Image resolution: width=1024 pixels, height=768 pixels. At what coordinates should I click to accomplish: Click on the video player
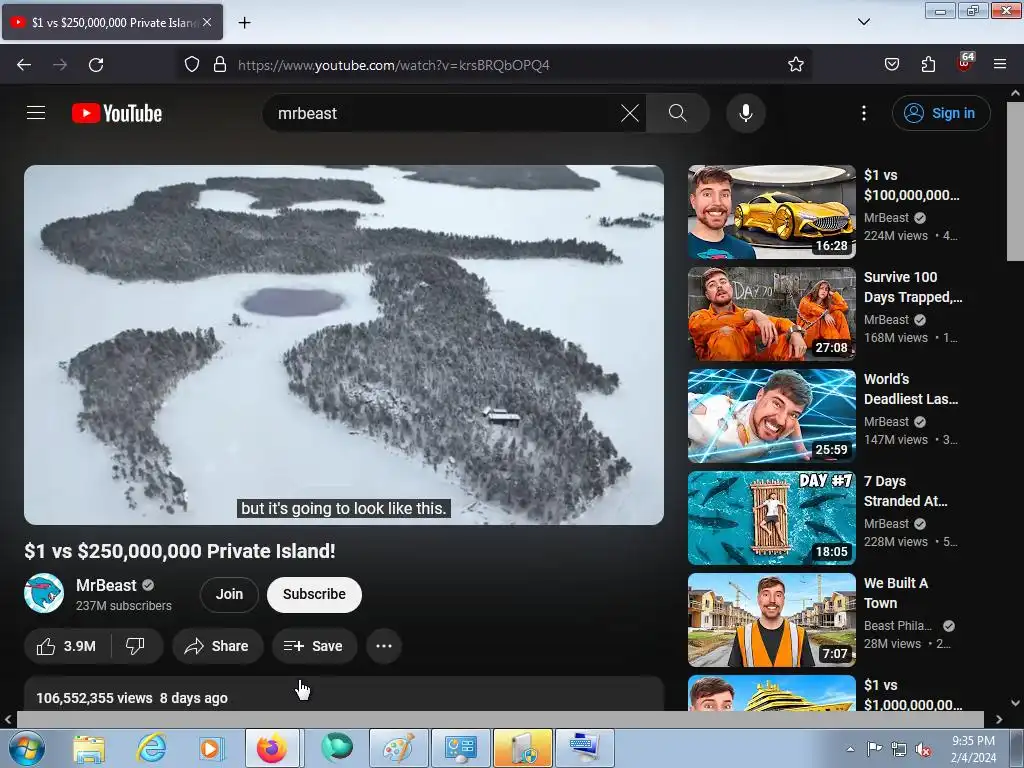pos(344,344)
